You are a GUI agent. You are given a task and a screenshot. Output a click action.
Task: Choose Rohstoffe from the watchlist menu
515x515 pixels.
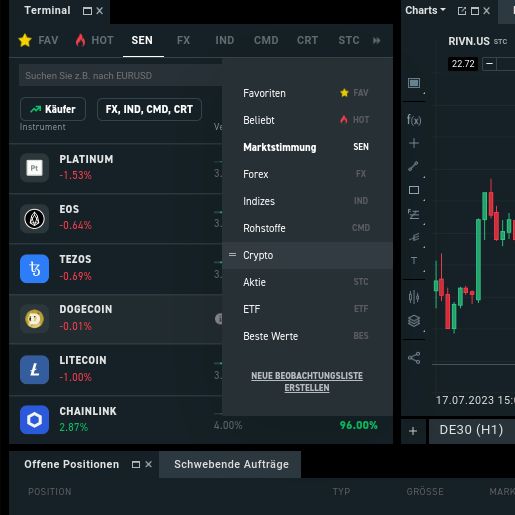[x=307, y=228]
